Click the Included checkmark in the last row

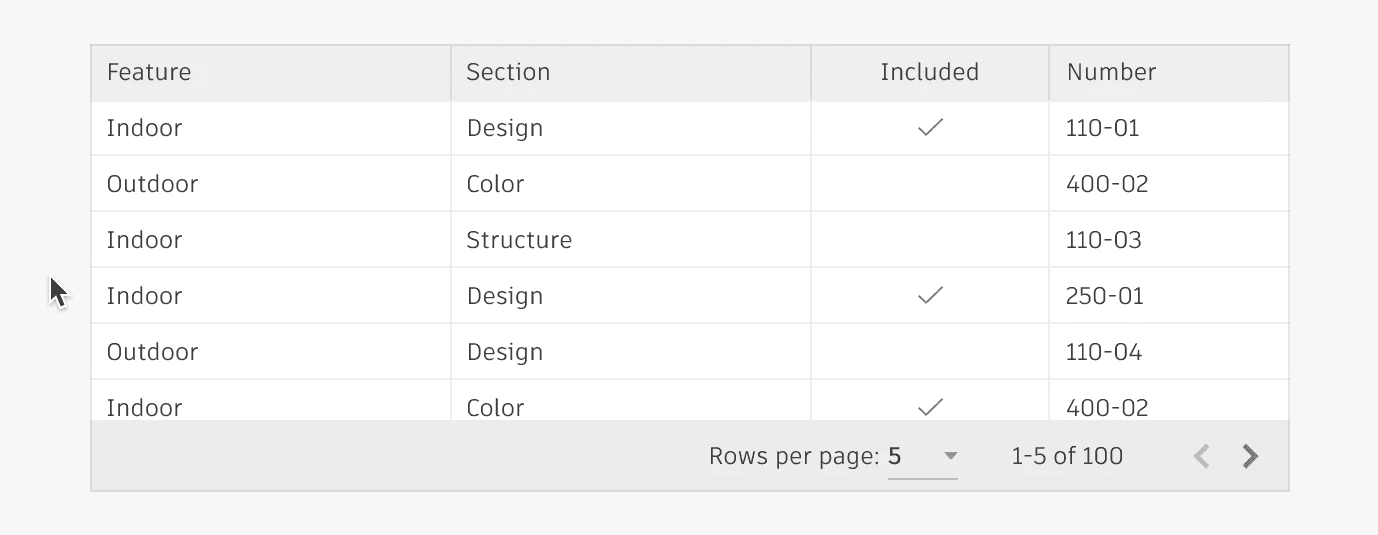930,407
